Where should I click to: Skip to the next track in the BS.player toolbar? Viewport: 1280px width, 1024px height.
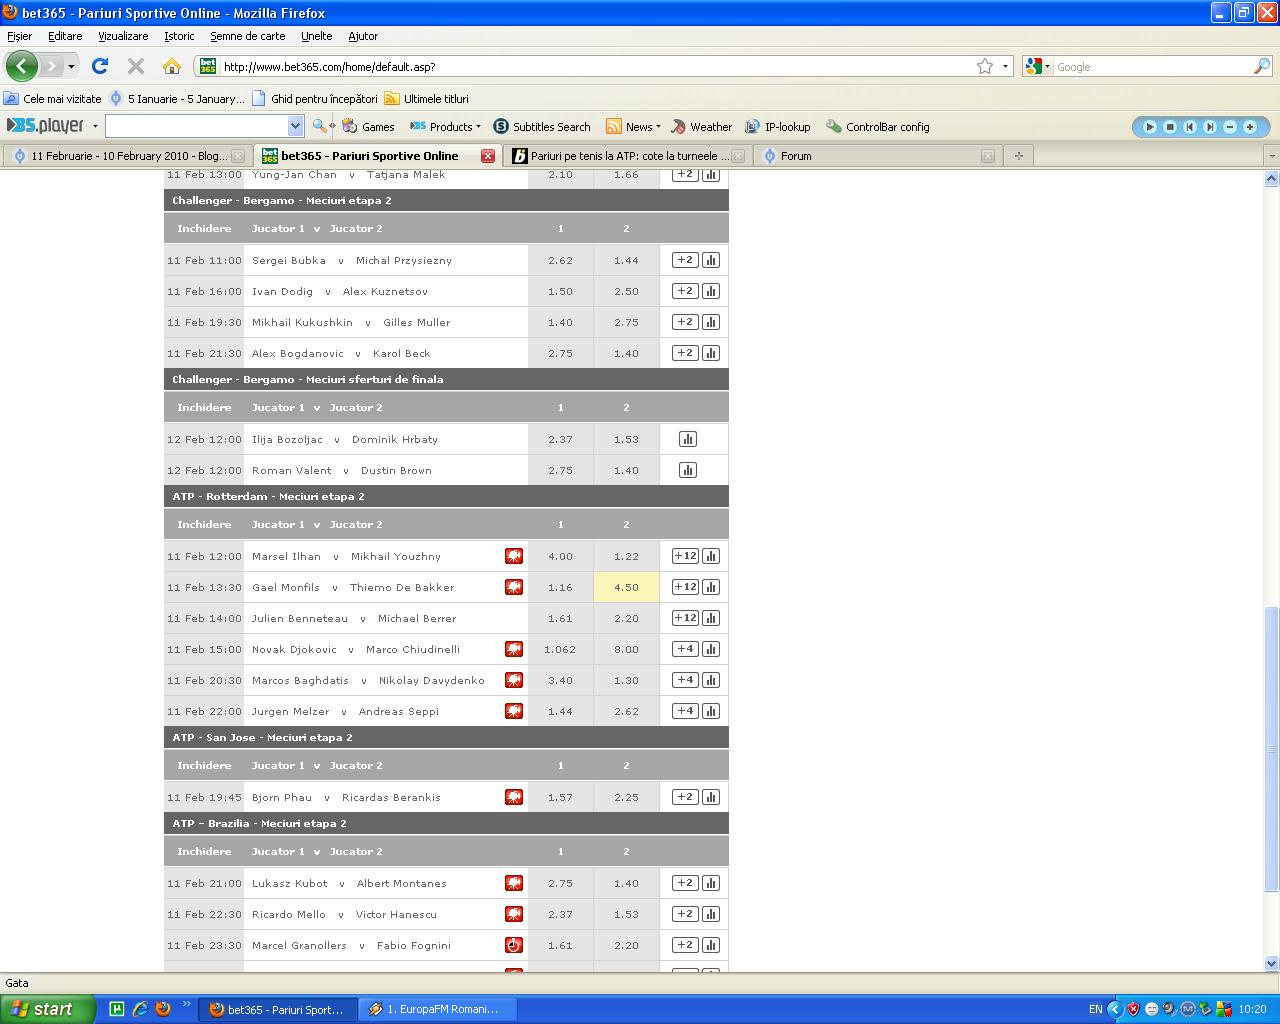click(x=1210, y=127)
